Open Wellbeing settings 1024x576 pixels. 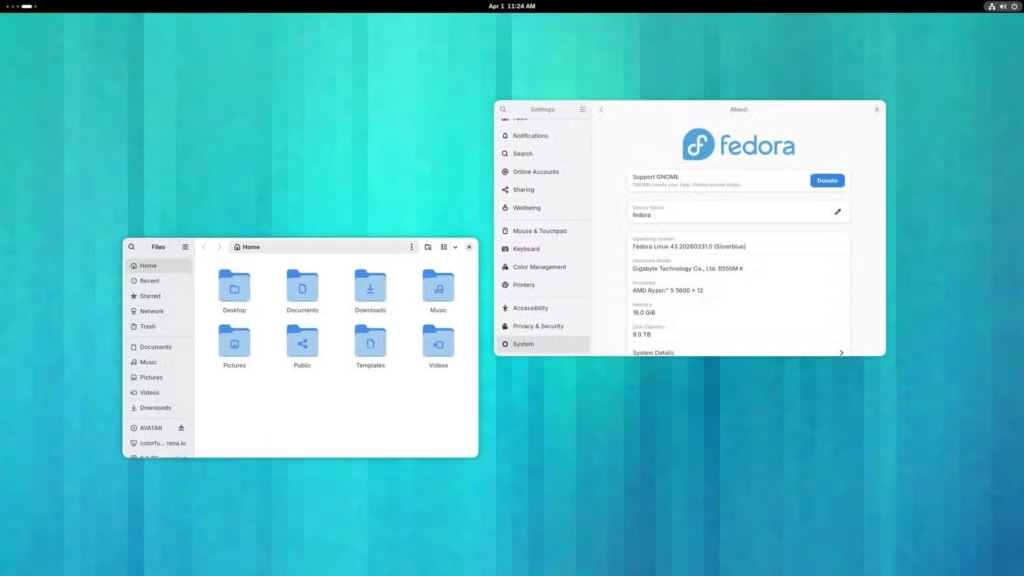click(x=543, y=208)
